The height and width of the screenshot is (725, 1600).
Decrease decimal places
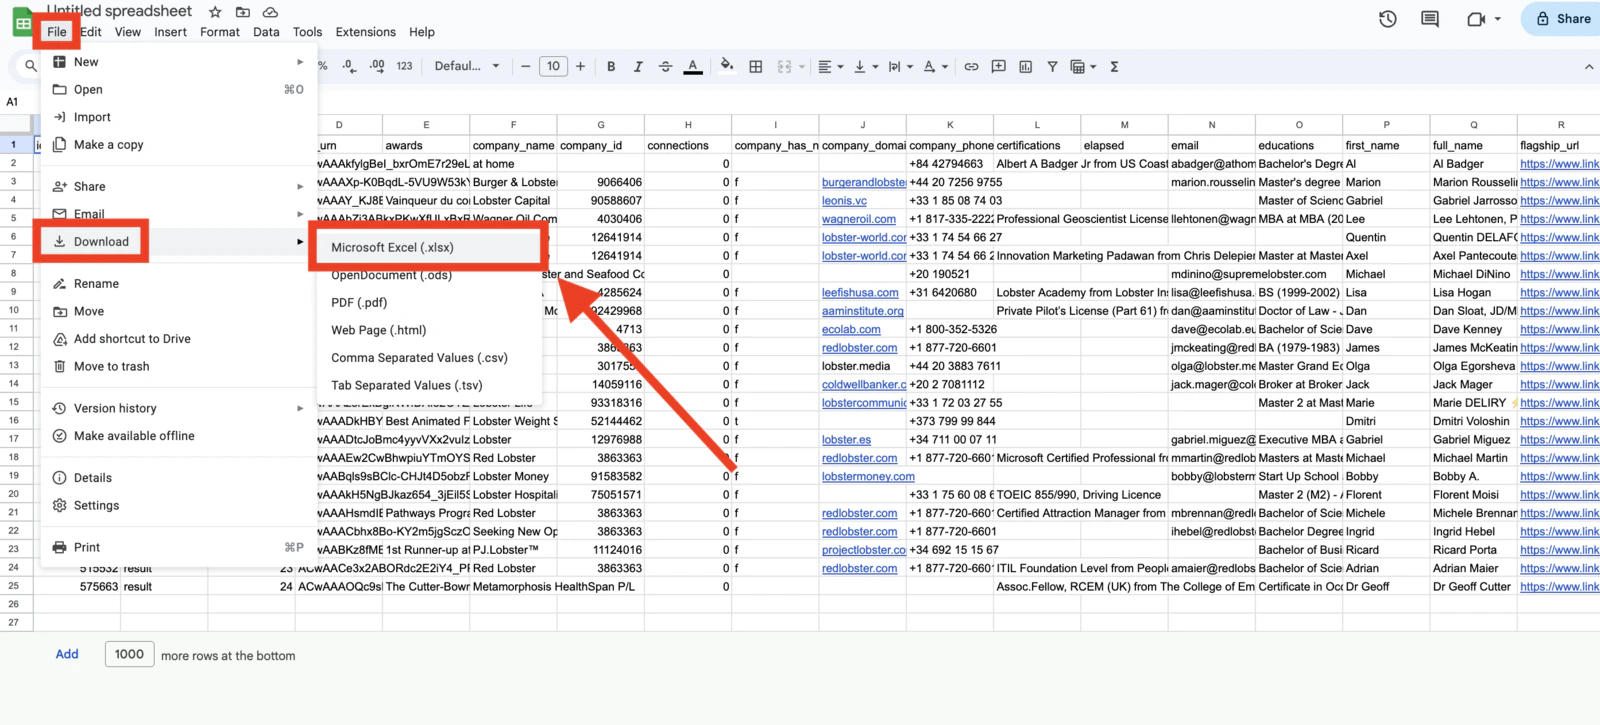click(x=348, y=66)
